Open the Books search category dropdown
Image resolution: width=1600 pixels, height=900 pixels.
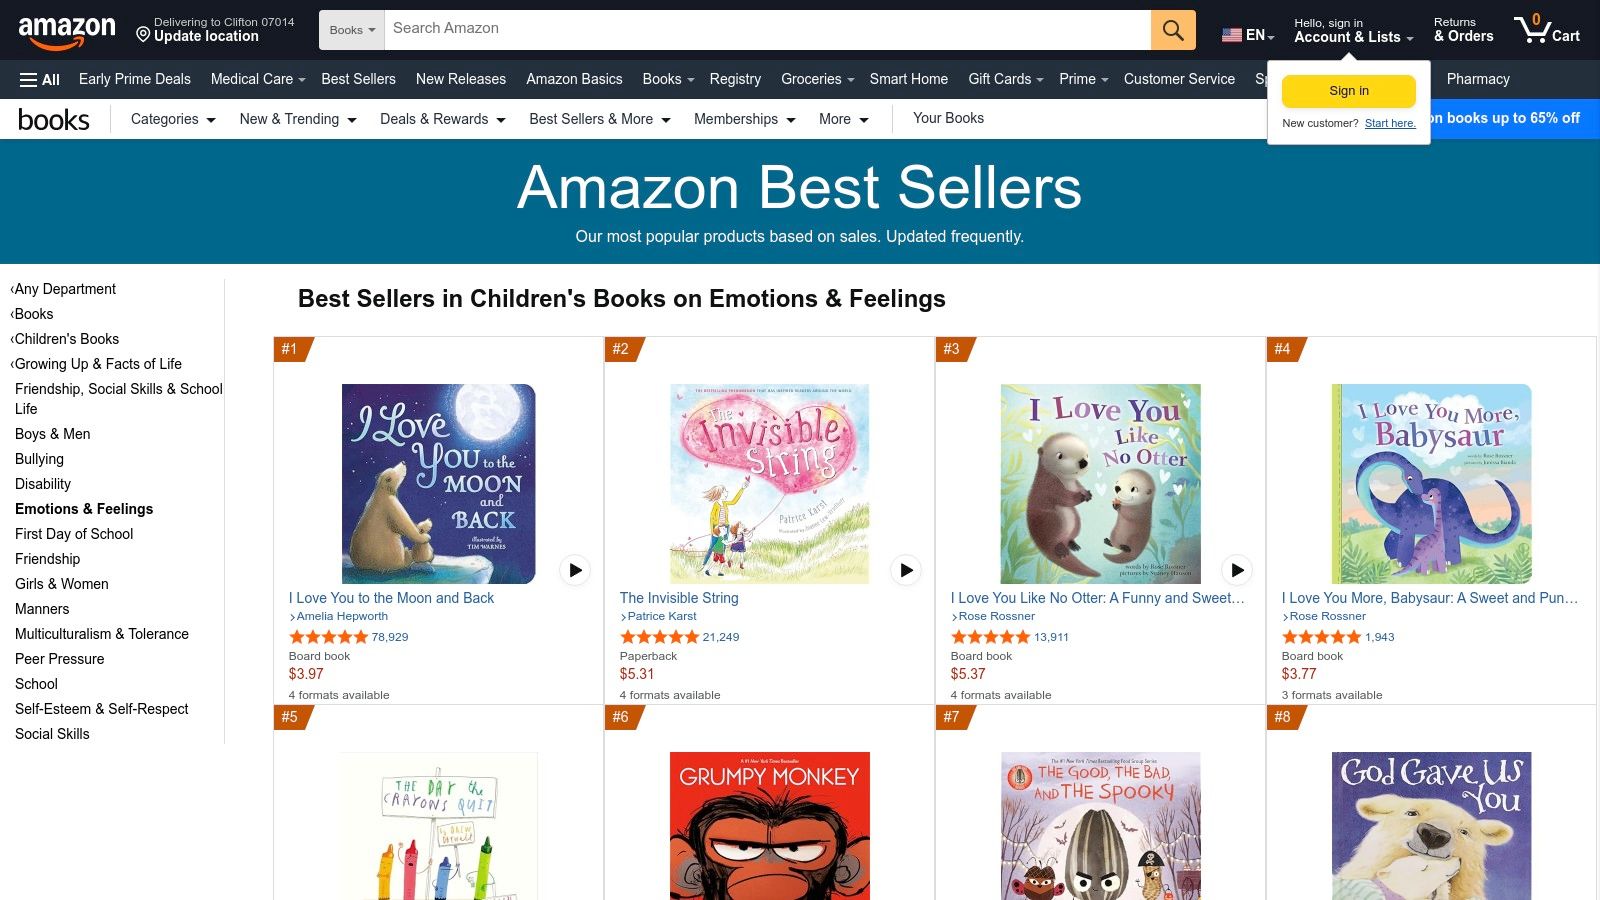coord(352,30)
